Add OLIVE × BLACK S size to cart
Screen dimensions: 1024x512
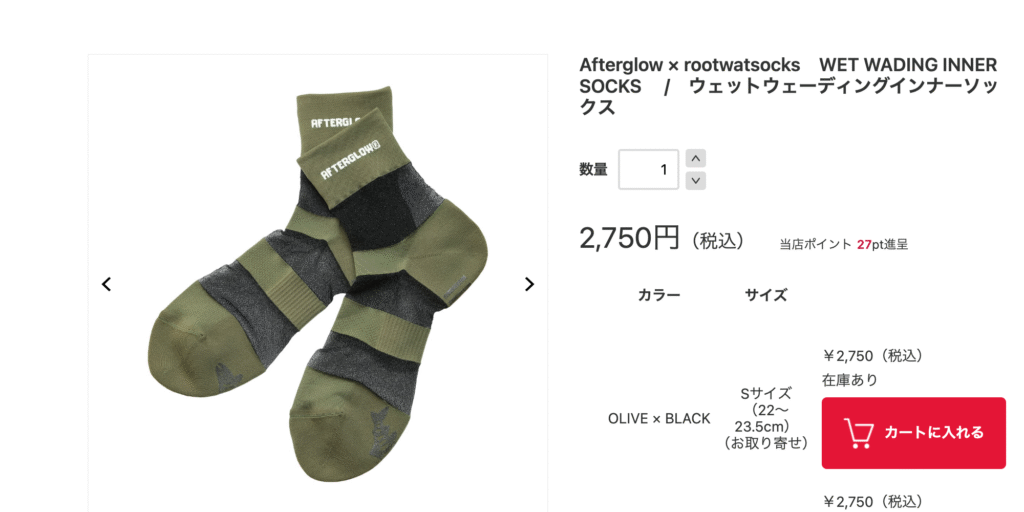pyautogui.click(x=914, y=433)
